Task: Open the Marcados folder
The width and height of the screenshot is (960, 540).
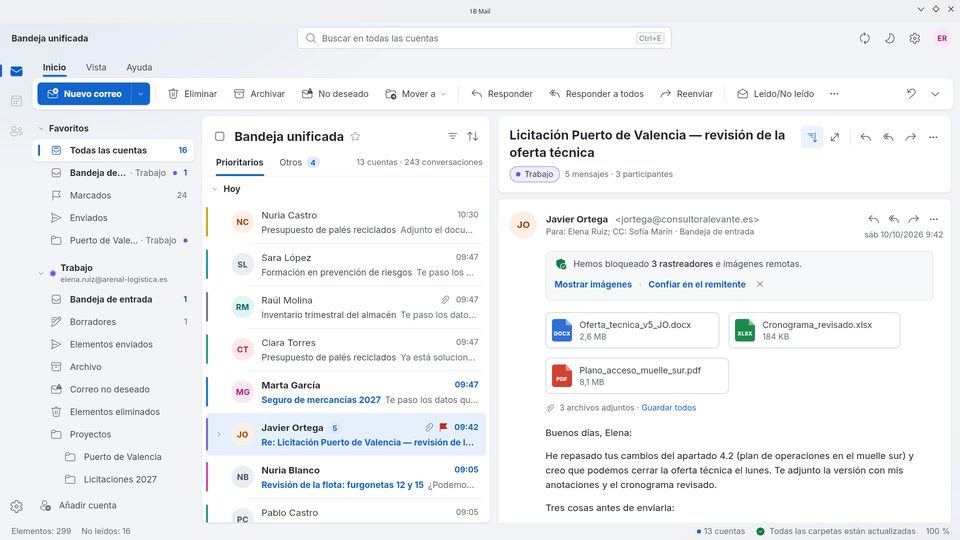Action: click(x=113, y=195)
